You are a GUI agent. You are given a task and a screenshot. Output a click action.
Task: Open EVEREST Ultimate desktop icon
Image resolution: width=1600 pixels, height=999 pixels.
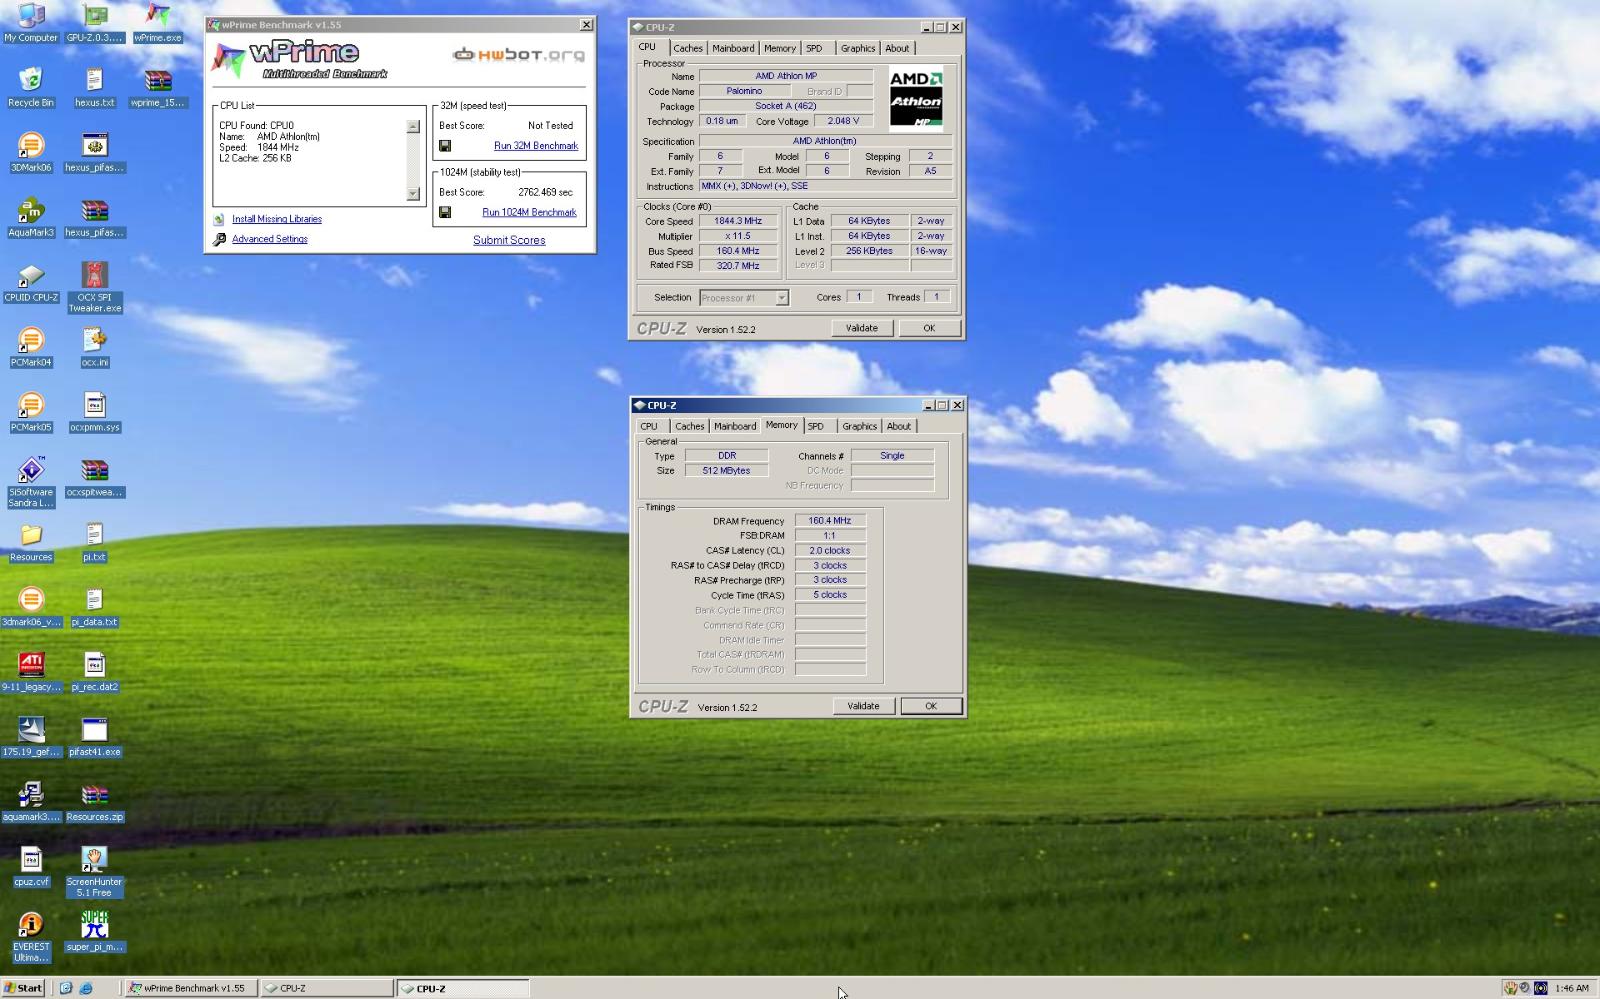point(31,937)
